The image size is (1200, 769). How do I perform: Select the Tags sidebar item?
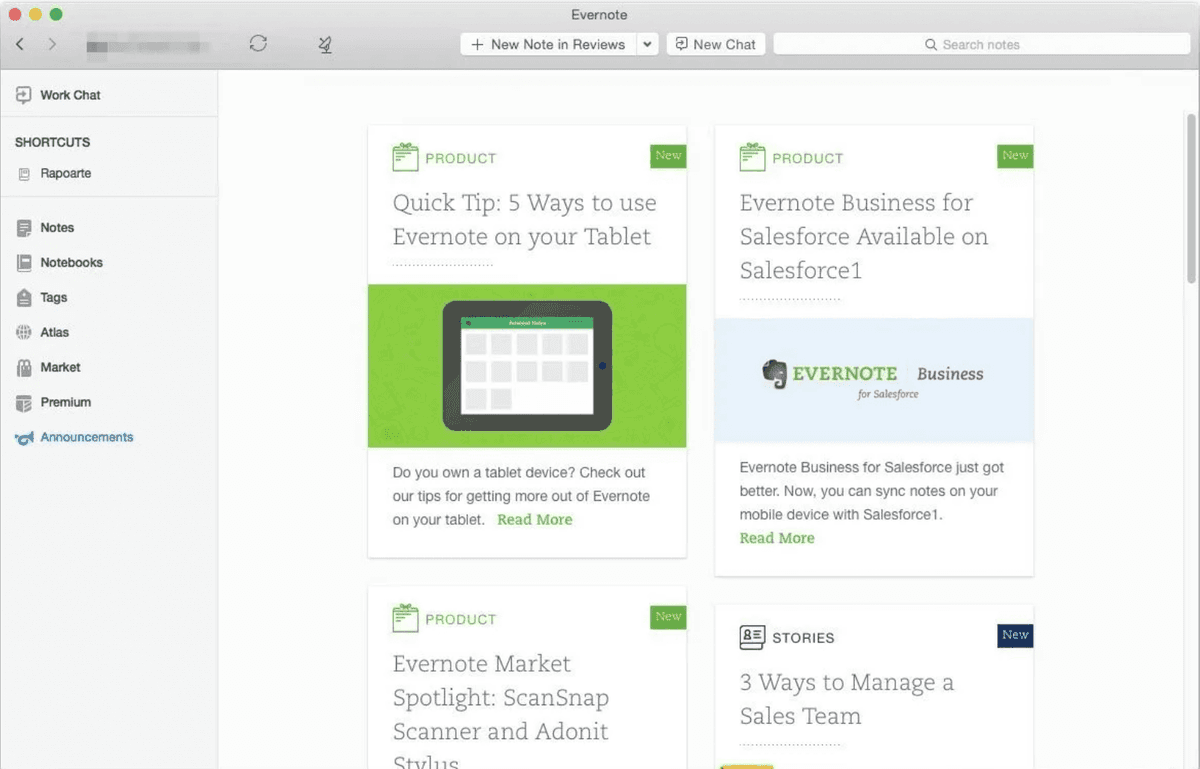(54, 297)
